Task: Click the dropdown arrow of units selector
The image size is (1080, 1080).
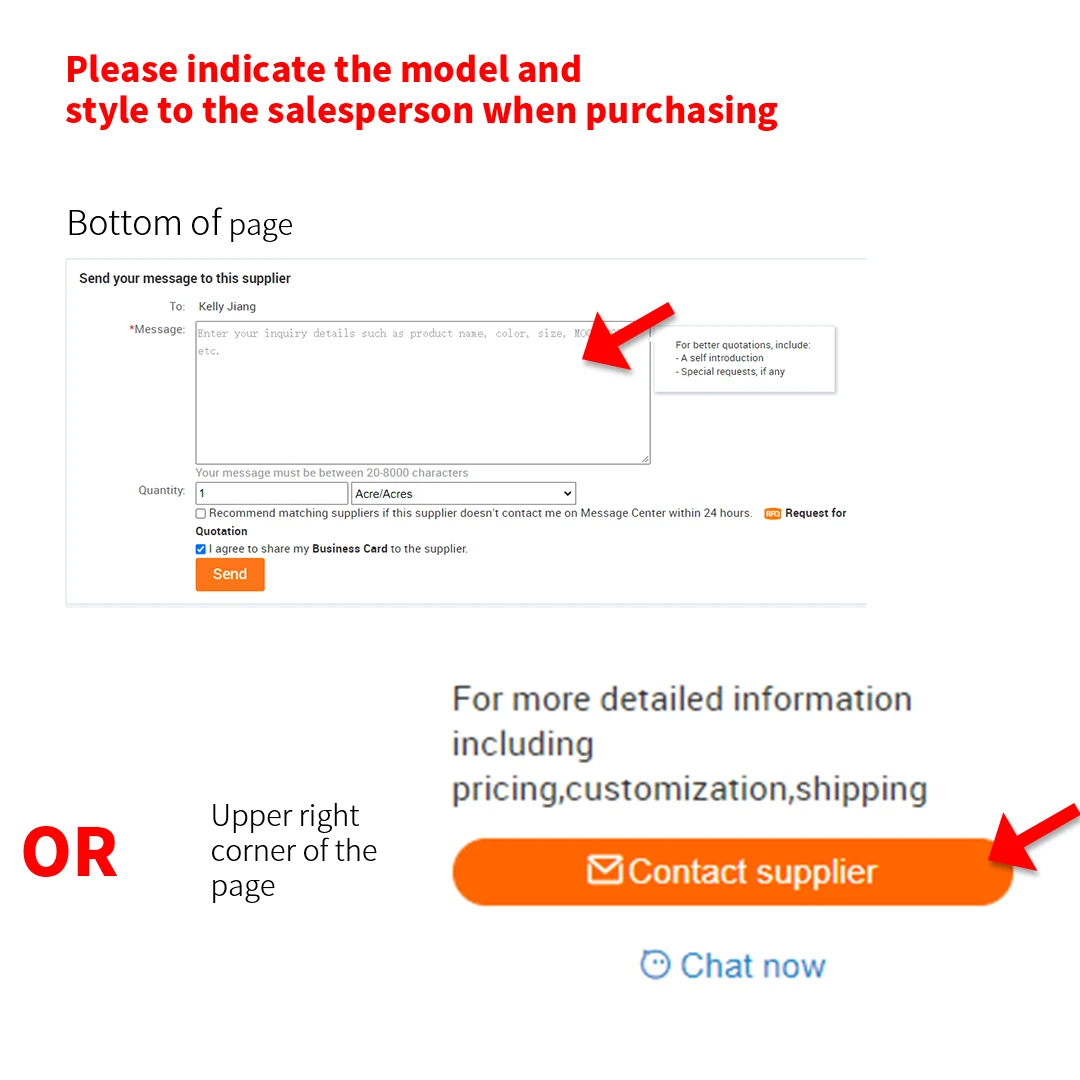Action: pos(568,493)
